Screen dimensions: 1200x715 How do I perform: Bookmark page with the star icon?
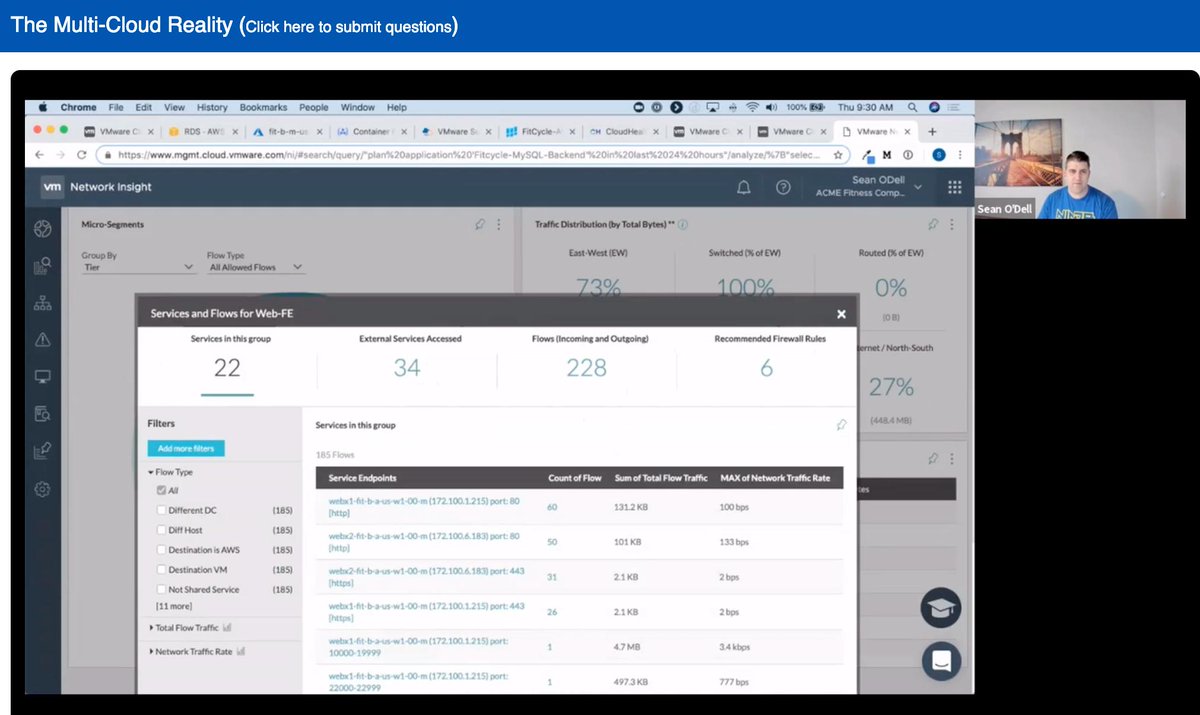pos(838,155)
